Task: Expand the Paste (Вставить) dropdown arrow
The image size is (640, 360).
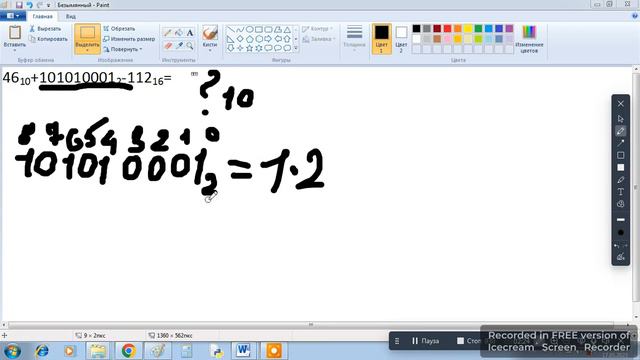Action: point(15,50)
